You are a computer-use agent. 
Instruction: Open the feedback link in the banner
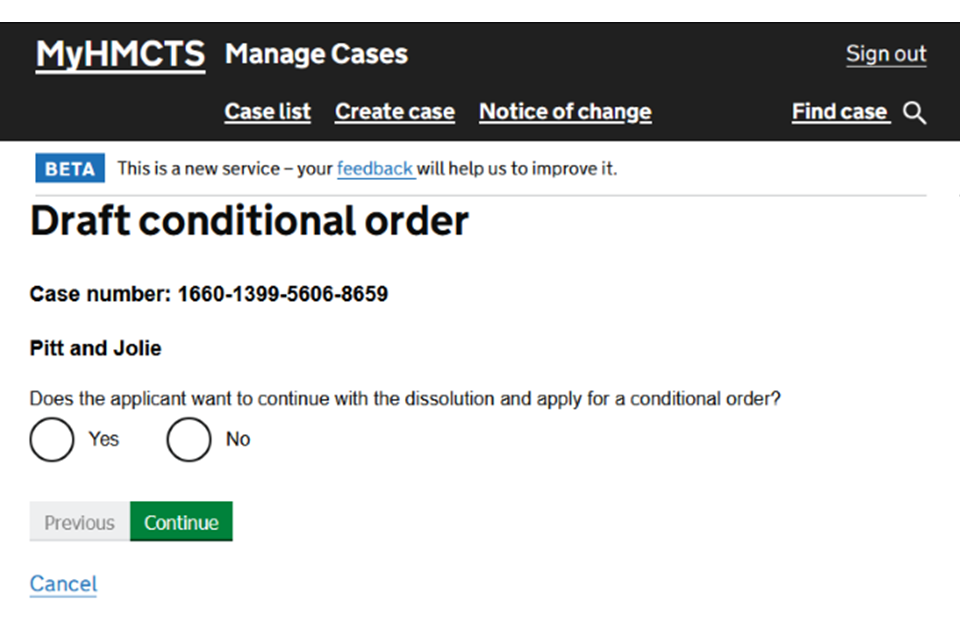(x=375, y=168)
